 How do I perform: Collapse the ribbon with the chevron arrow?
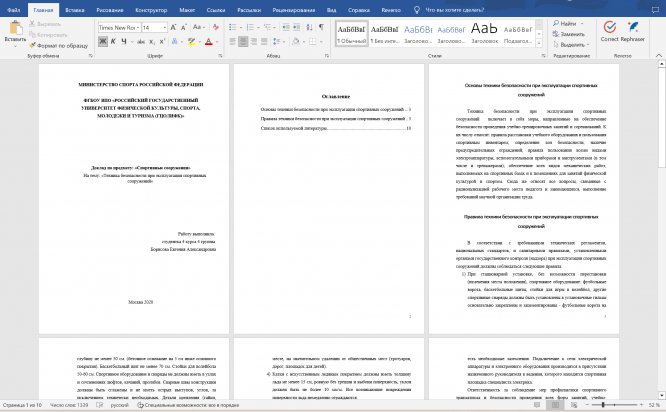click(x=659, y=56)
